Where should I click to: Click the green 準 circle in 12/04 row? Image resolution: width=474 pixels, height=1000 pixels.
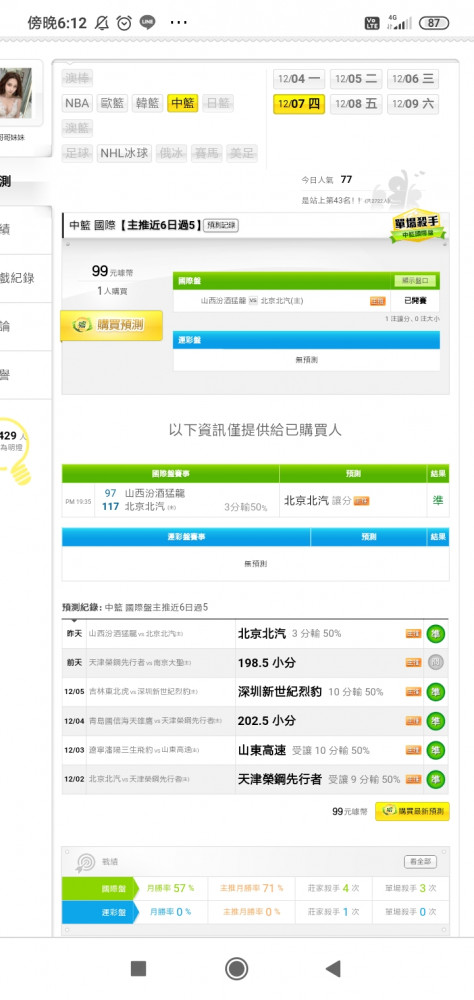pyautogui.click(x=436, y=721)
